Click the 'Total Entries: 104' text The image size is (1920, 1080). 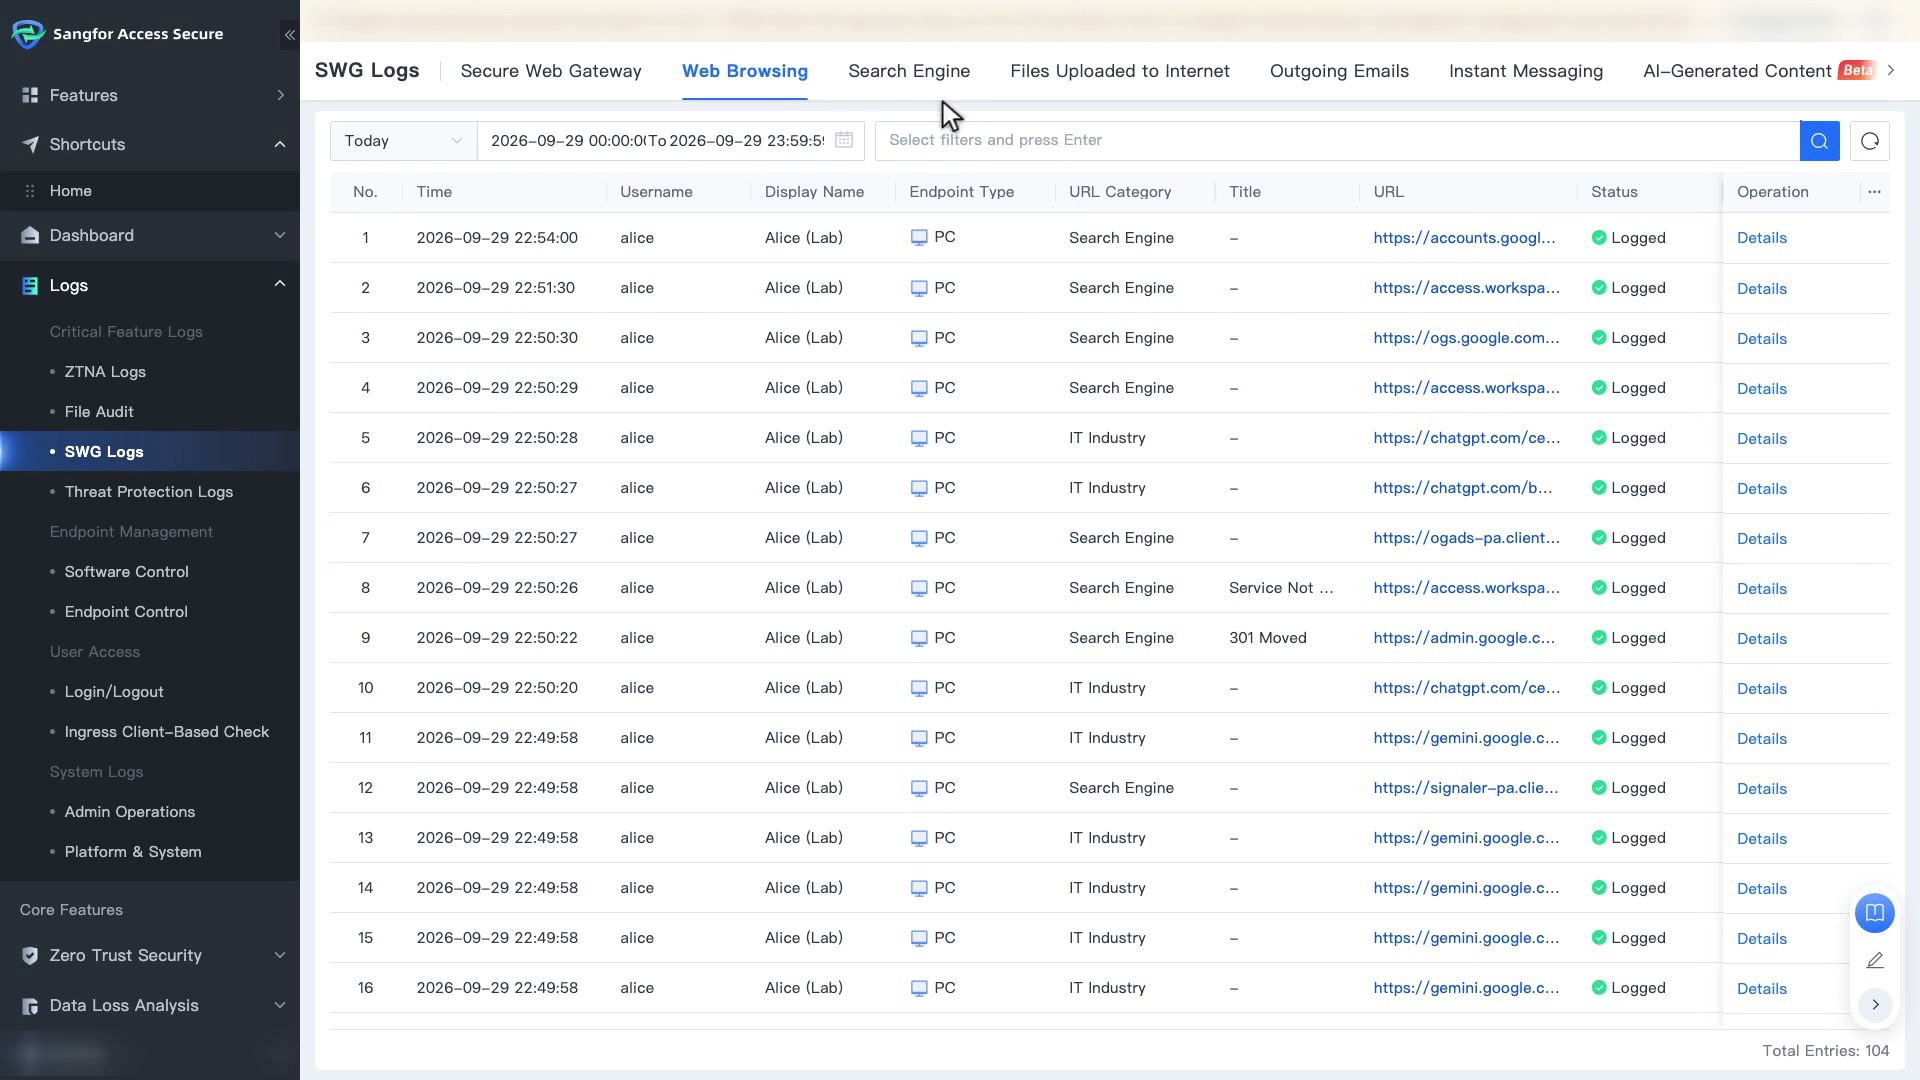pos(1826,1051)
